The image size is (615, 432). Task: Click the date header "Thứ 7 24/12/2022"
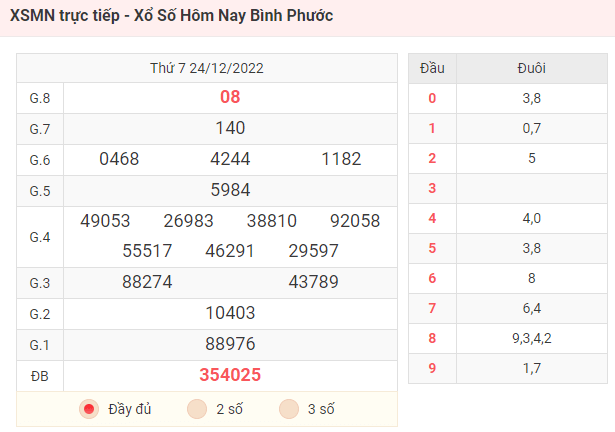point(207,68)
